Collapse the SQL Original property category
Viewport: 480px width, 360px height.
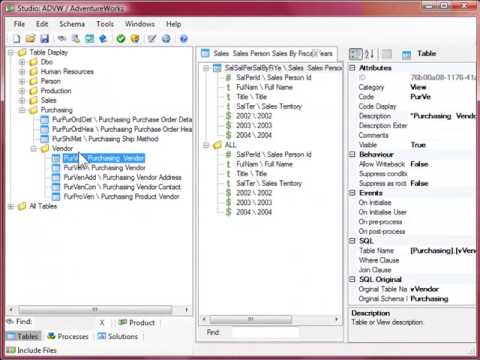coord(352,279)
